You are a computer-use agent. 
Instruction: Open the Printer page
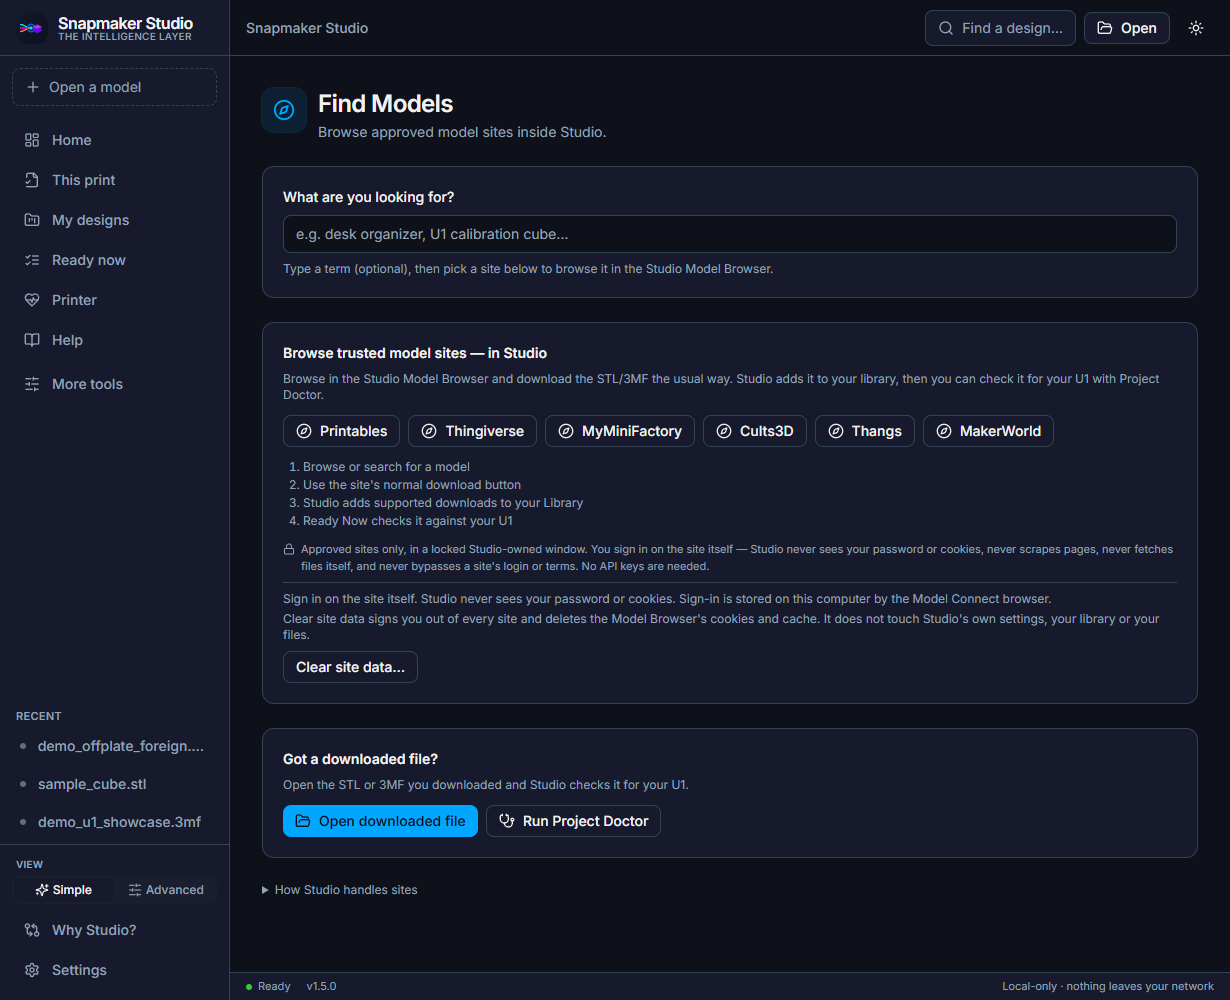(114, 300)
